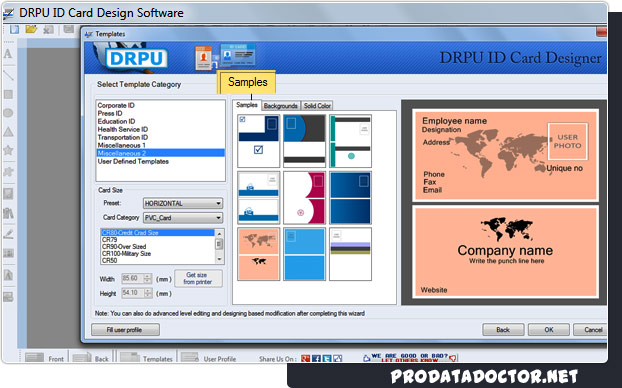Screen dimensions: 622x388
Task: Select the Text tool with letter A
Action: [x=8, y=54]
